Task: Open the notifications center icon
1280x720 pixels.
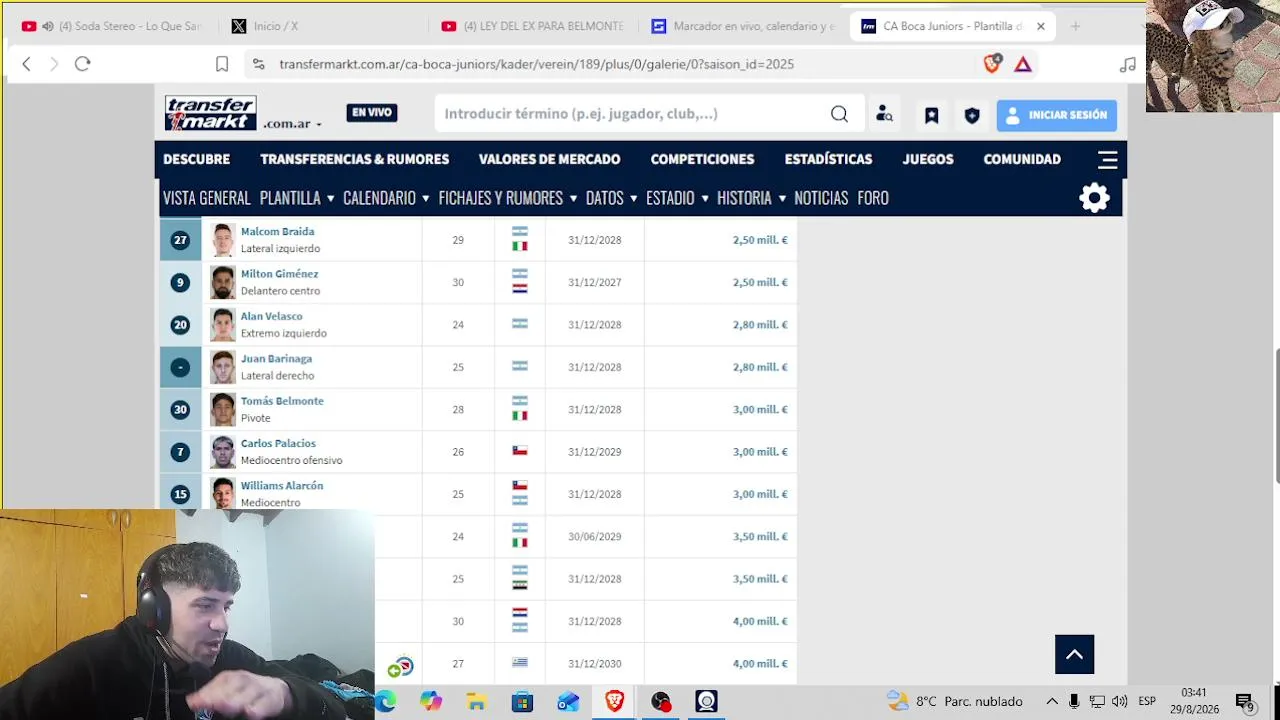Action: [1244, 702]
